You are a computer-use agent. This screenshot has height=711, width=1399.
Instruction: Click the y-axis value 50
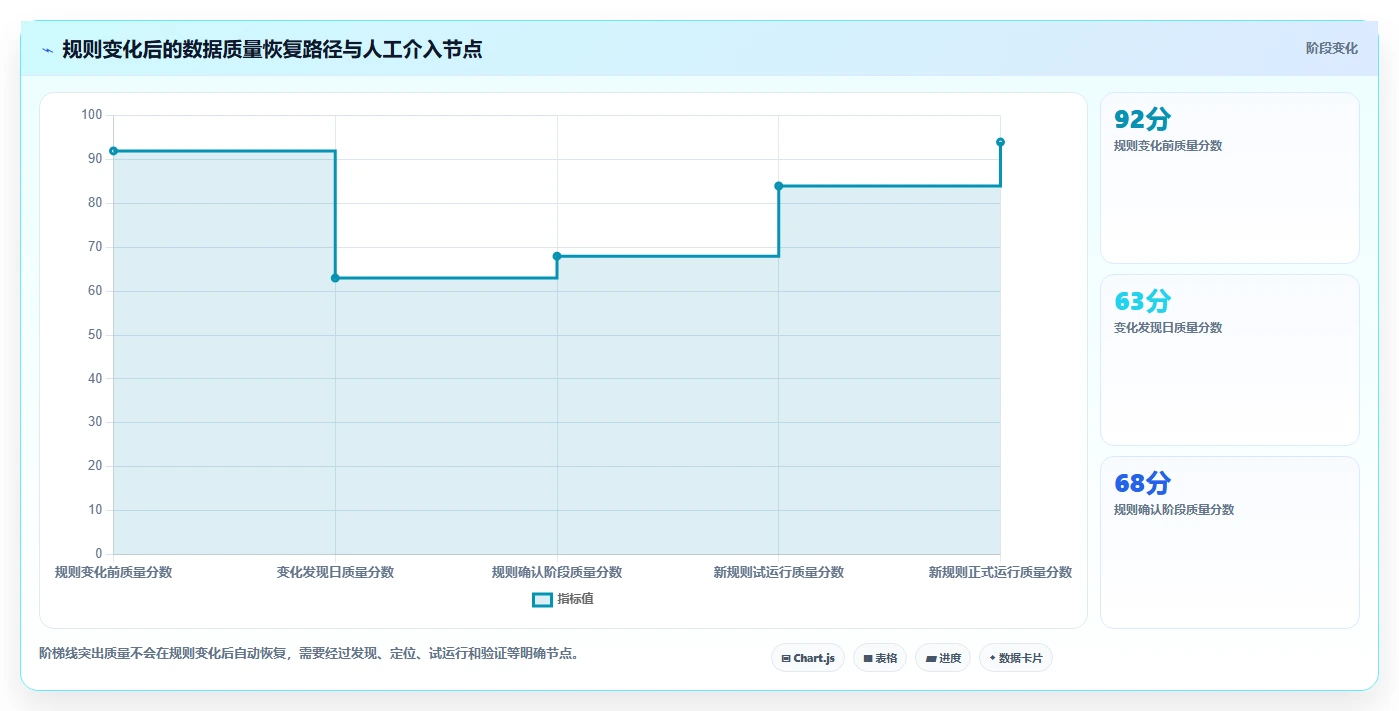pos(95,335)
